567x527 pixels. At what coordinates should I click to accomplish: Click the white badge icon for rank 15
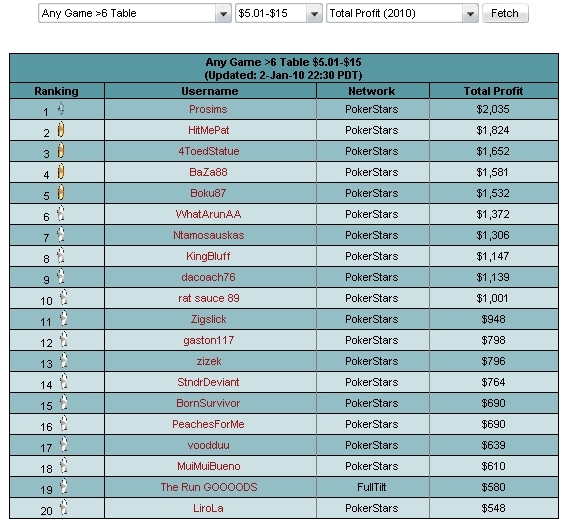coord(64,402)
